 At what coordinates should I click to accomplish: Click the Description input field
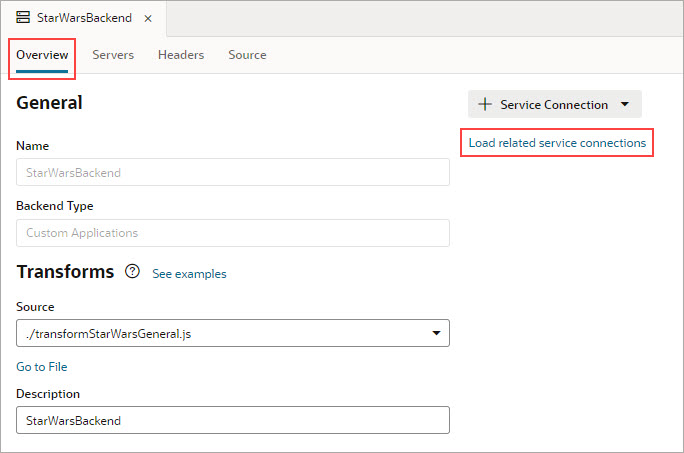(233, 420)
